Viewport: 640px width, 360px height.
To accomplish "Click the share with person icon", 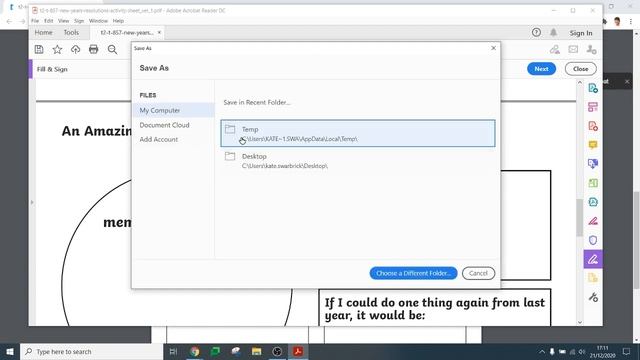I will (591, 49).
